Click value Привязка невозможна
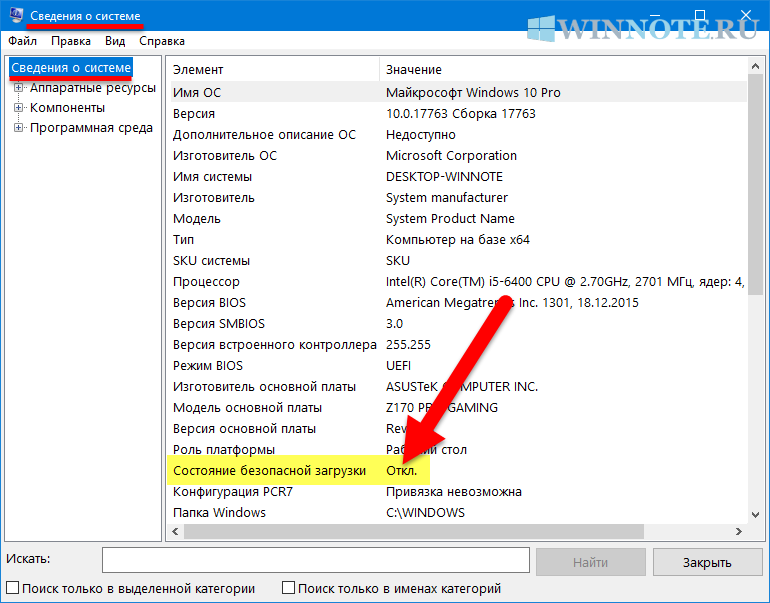This screenshot has width=770, height=603. click(454, 492)
